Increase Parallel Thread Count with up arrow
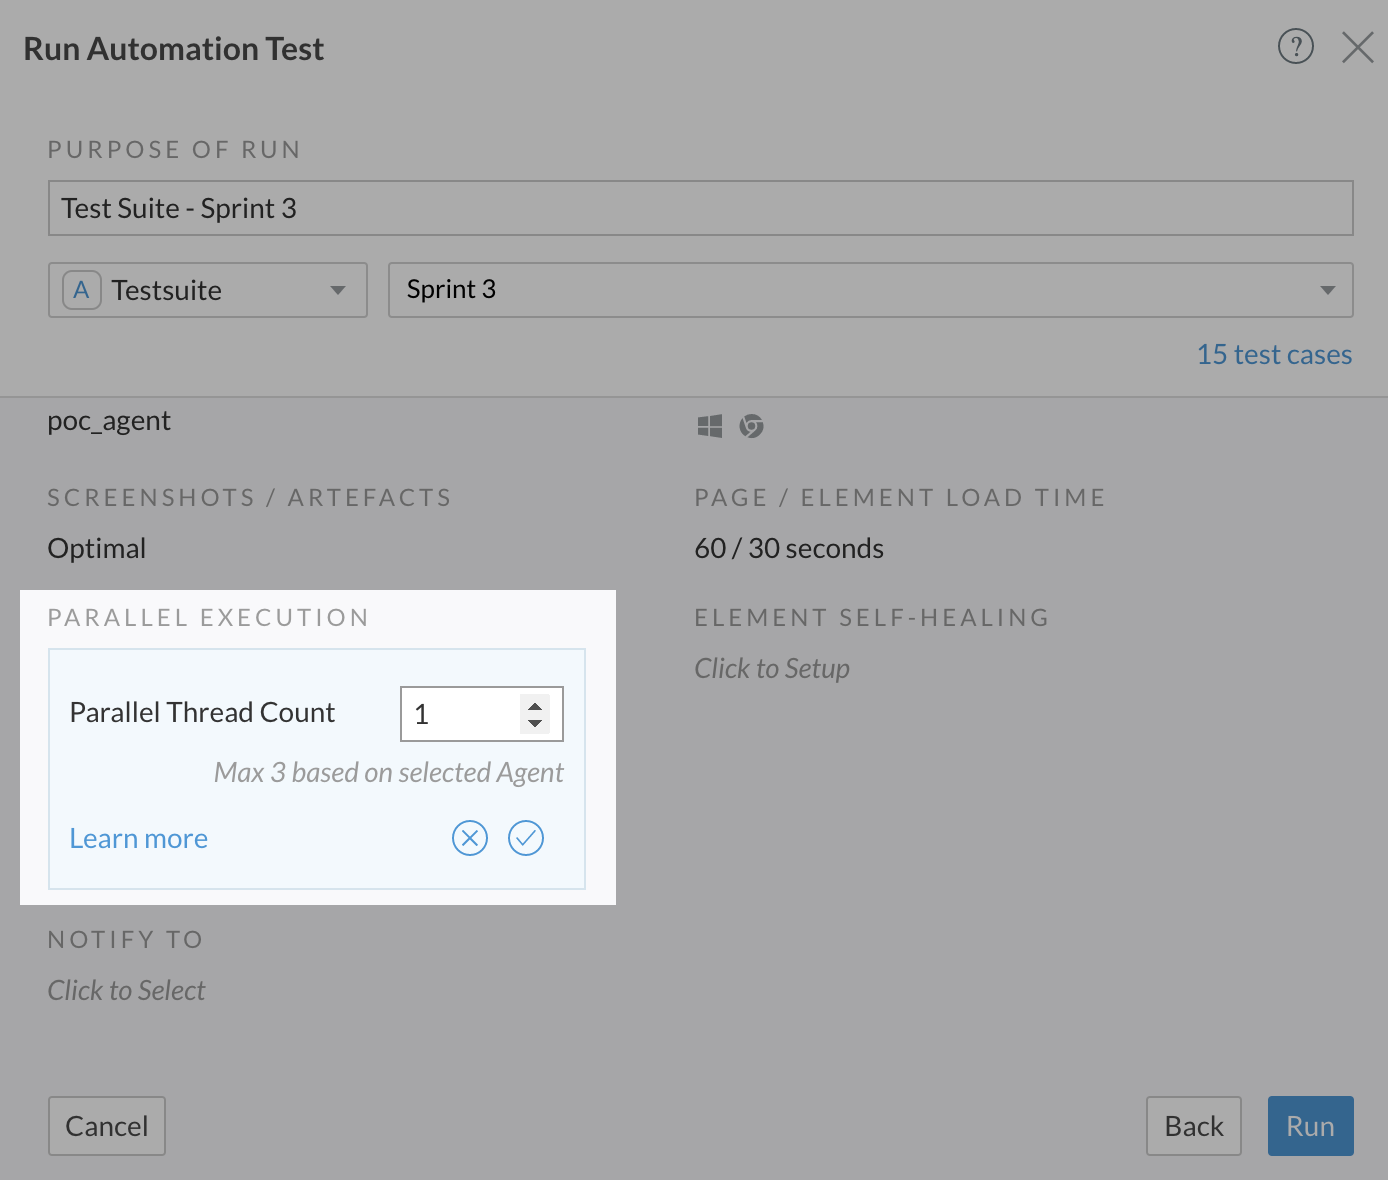The image size is (1388, 1180). [535, 704]
